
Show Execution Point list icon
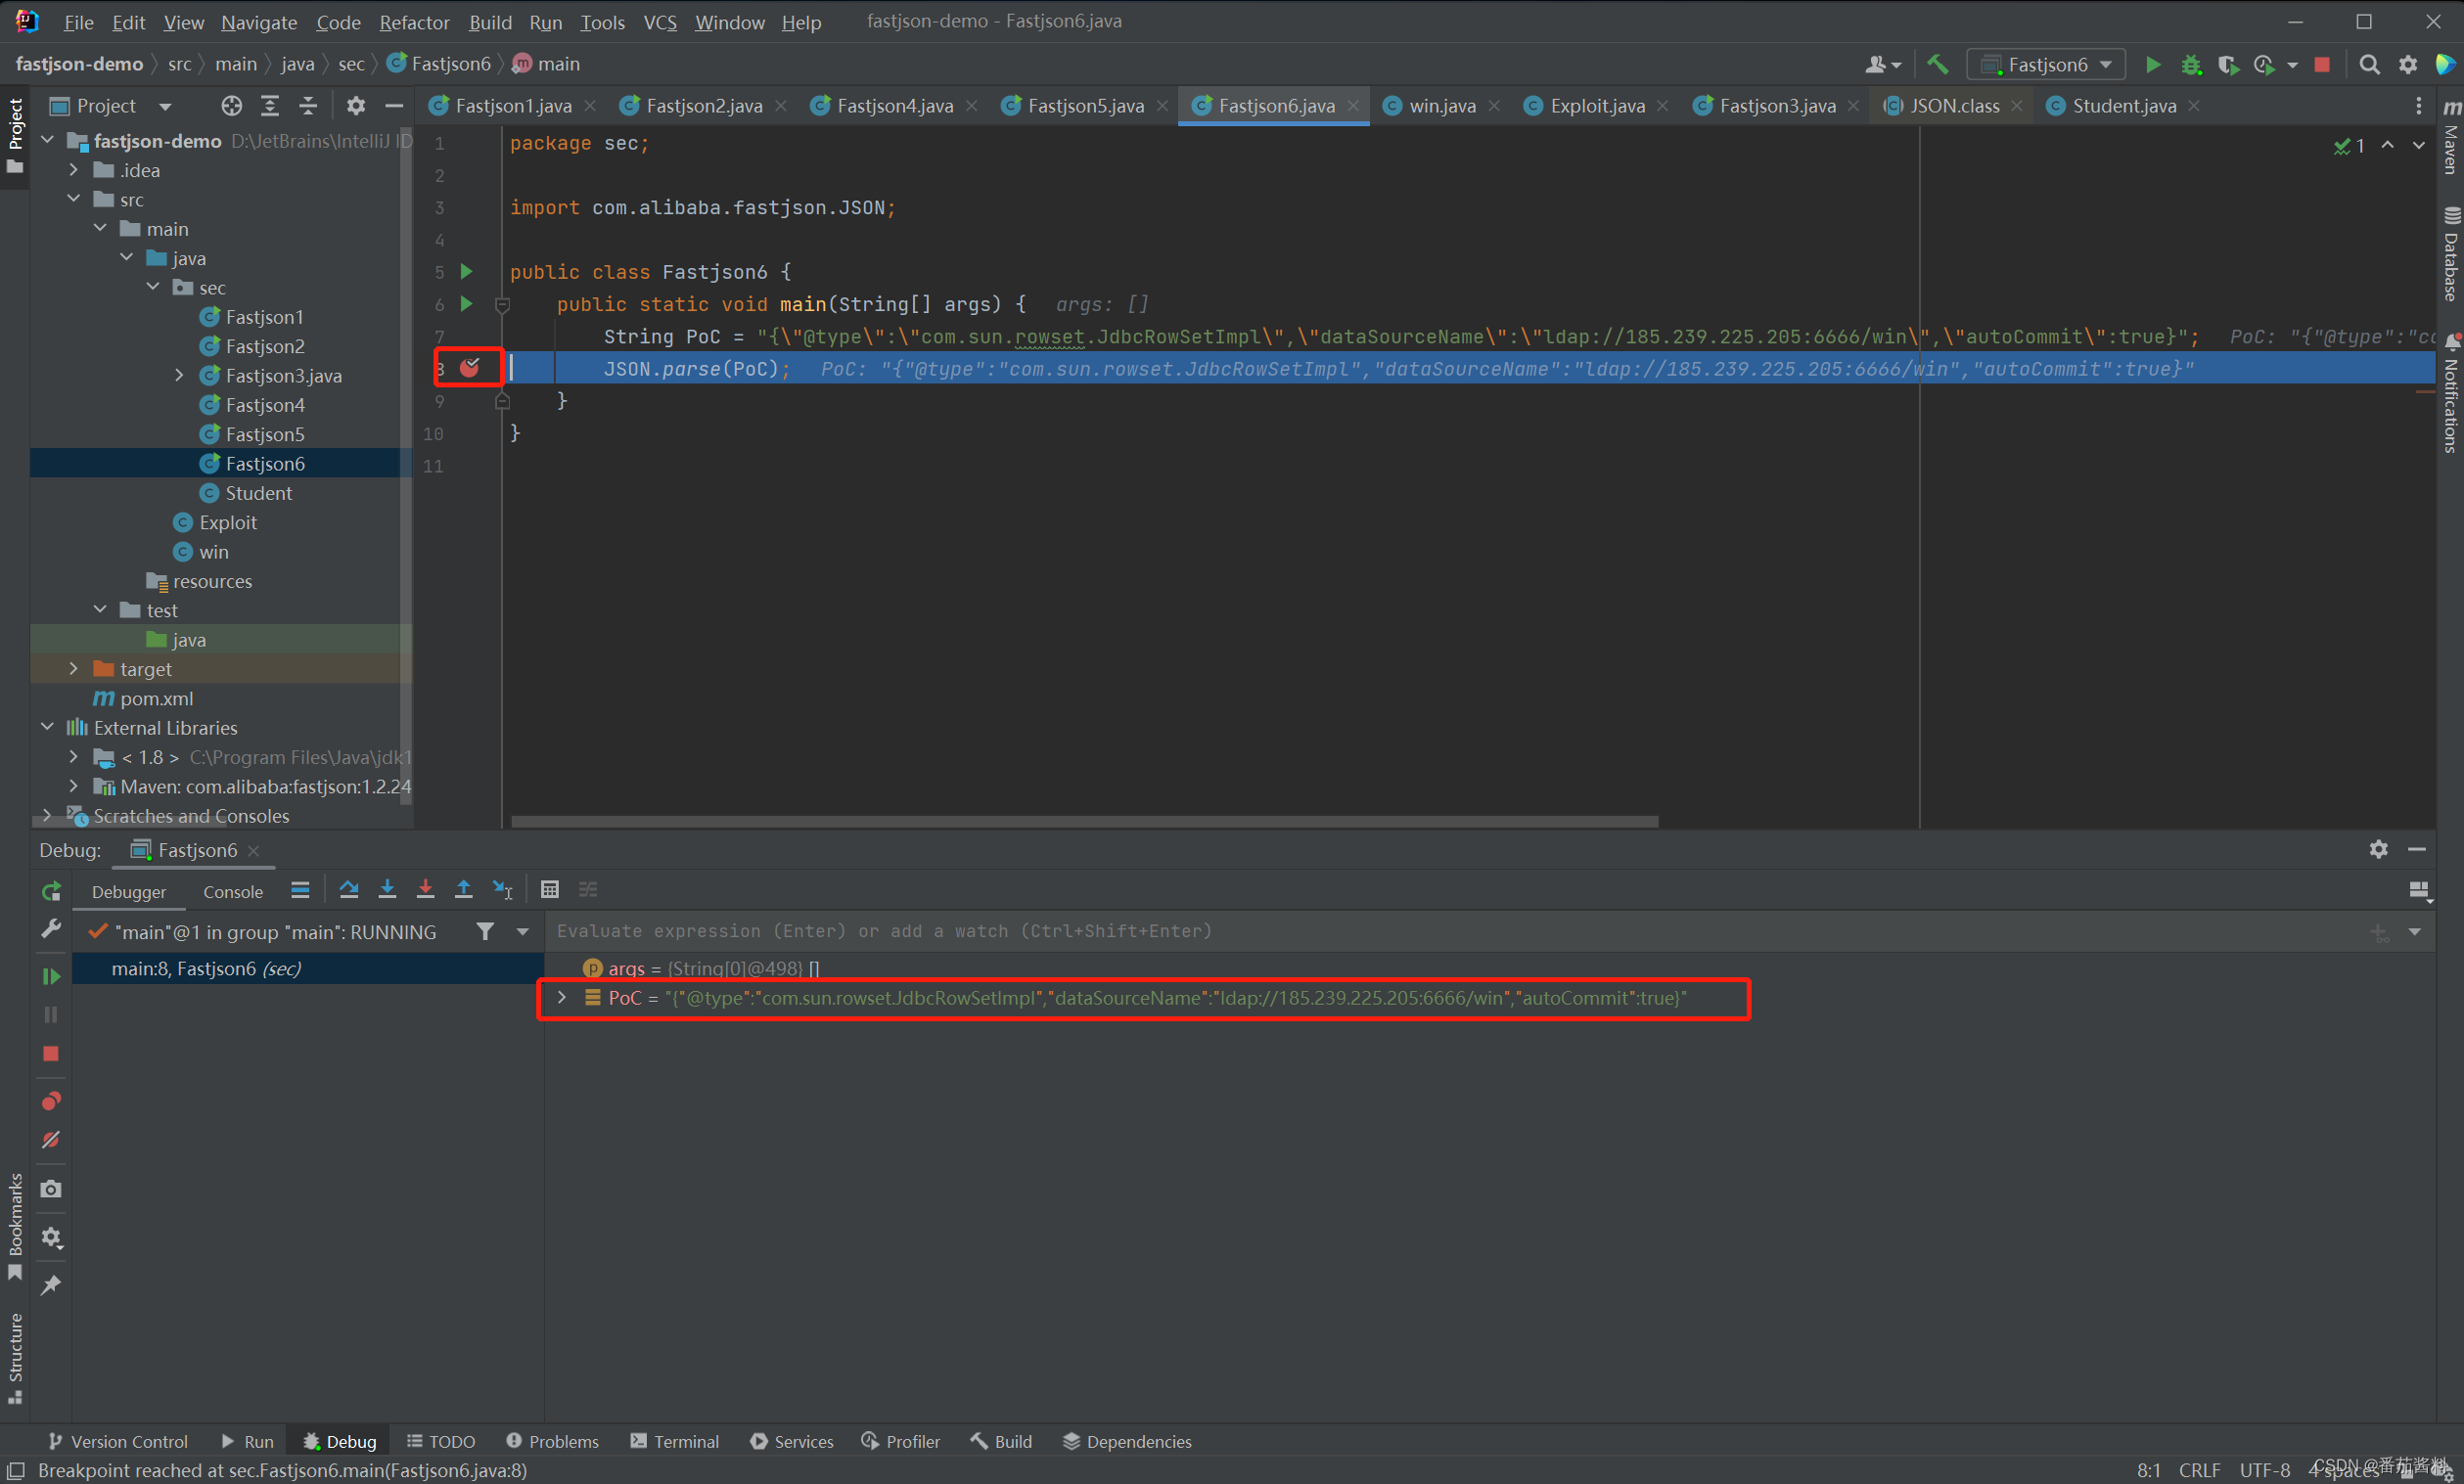(x=300, y=889)
